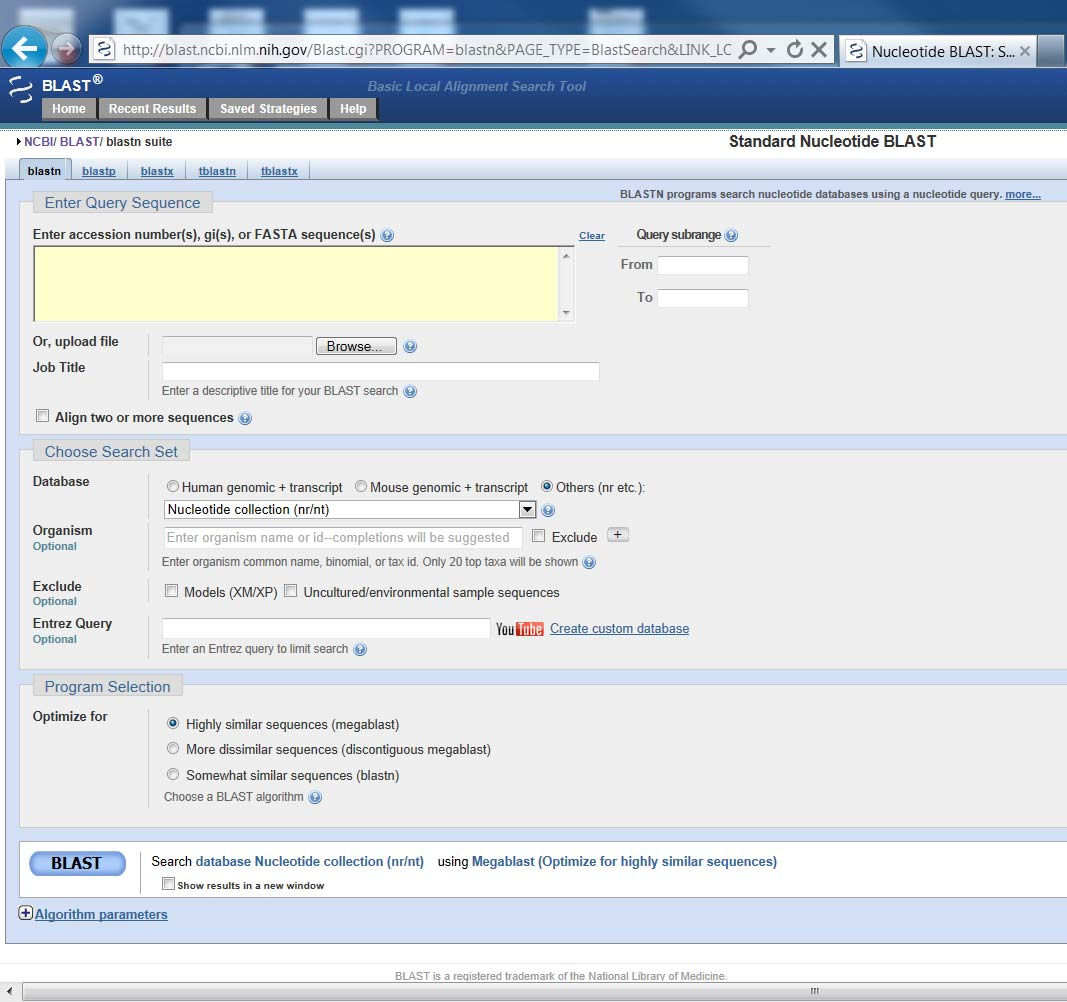The width and height of the screenshot is (1067, 1002).
Task: Click the BLAST breadcrumb link
Action: point(80,142)
